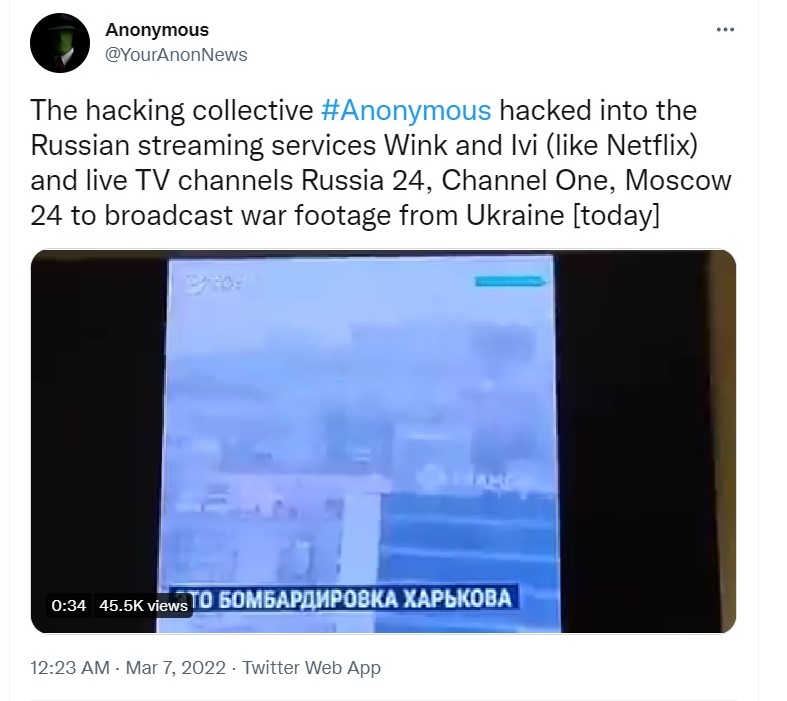
Task: Click the tweet line mentioning Channel One
Action: [381, 180]
